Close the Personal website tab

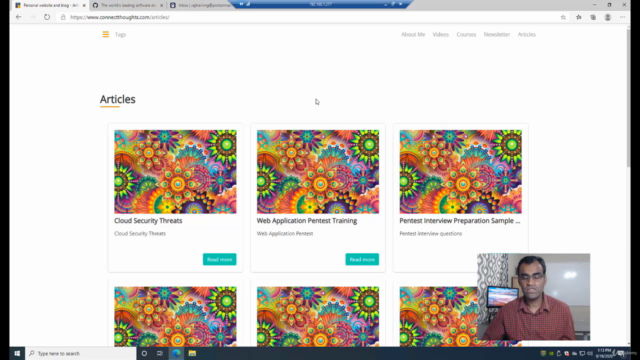84,5
